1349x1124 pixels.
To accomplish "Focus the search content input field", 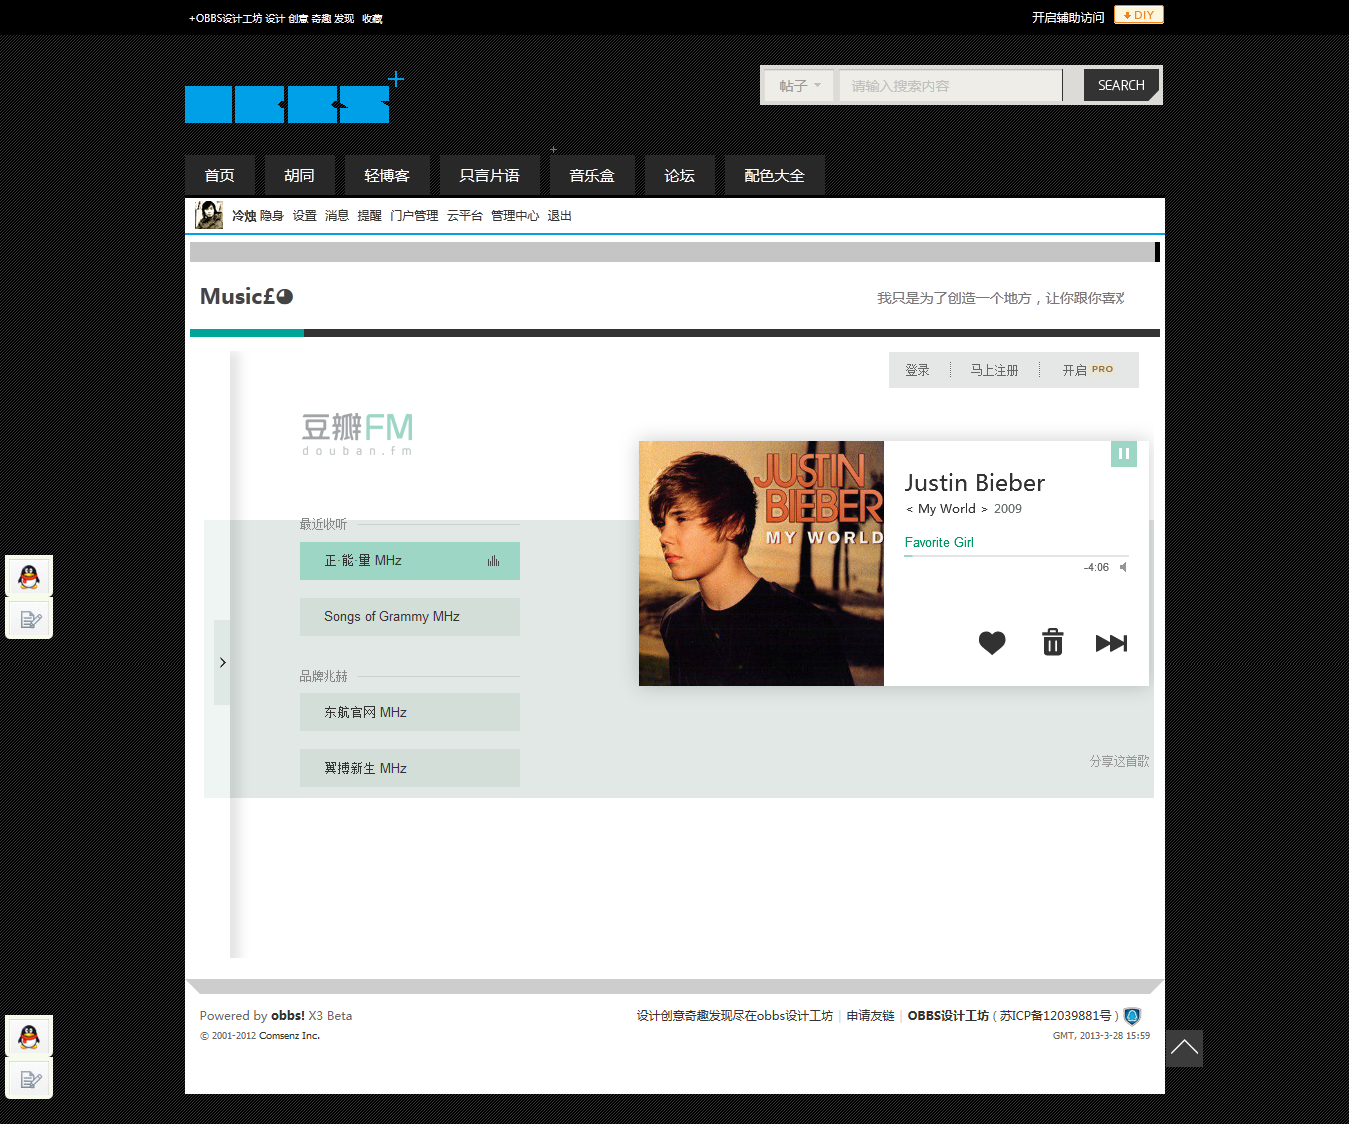I will click(x=950, y=86).
